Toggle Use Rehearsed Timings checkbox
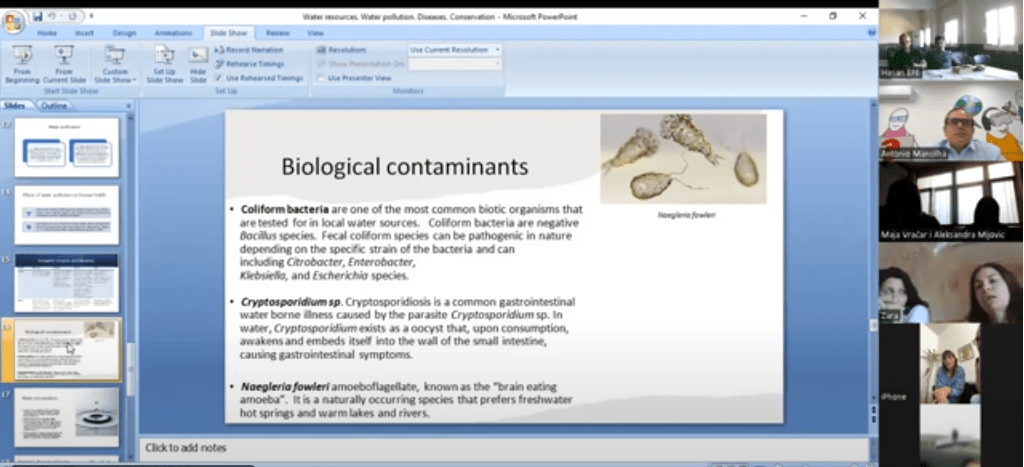 [220, 77]
